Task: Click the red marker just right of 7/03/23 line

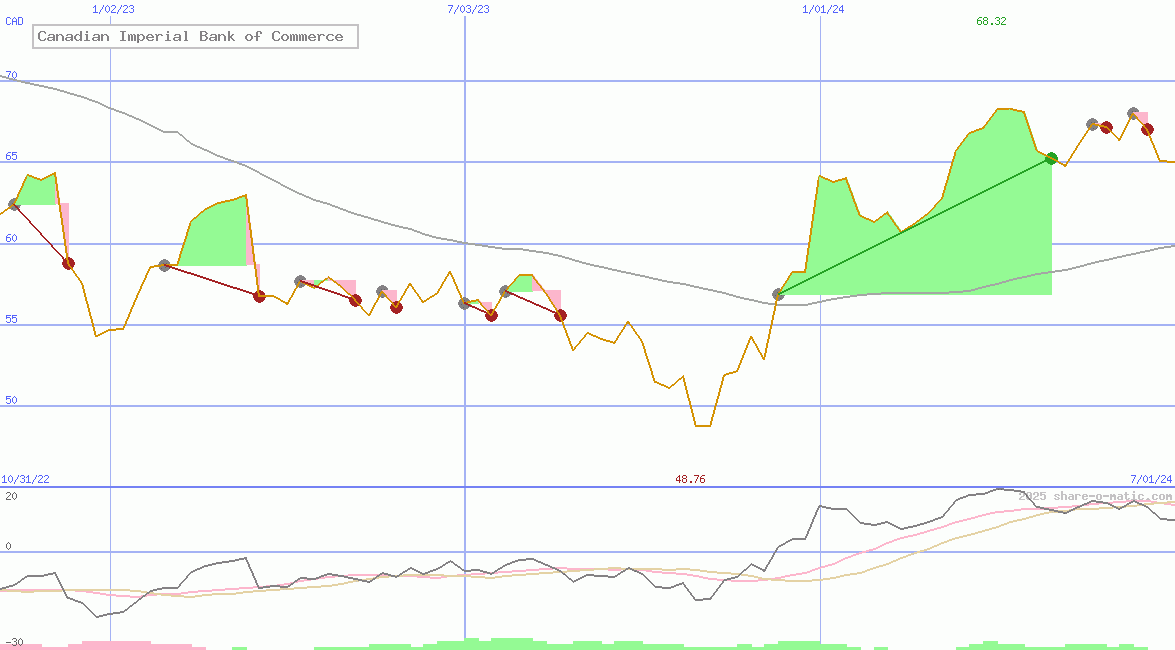Action: point(491,315)
